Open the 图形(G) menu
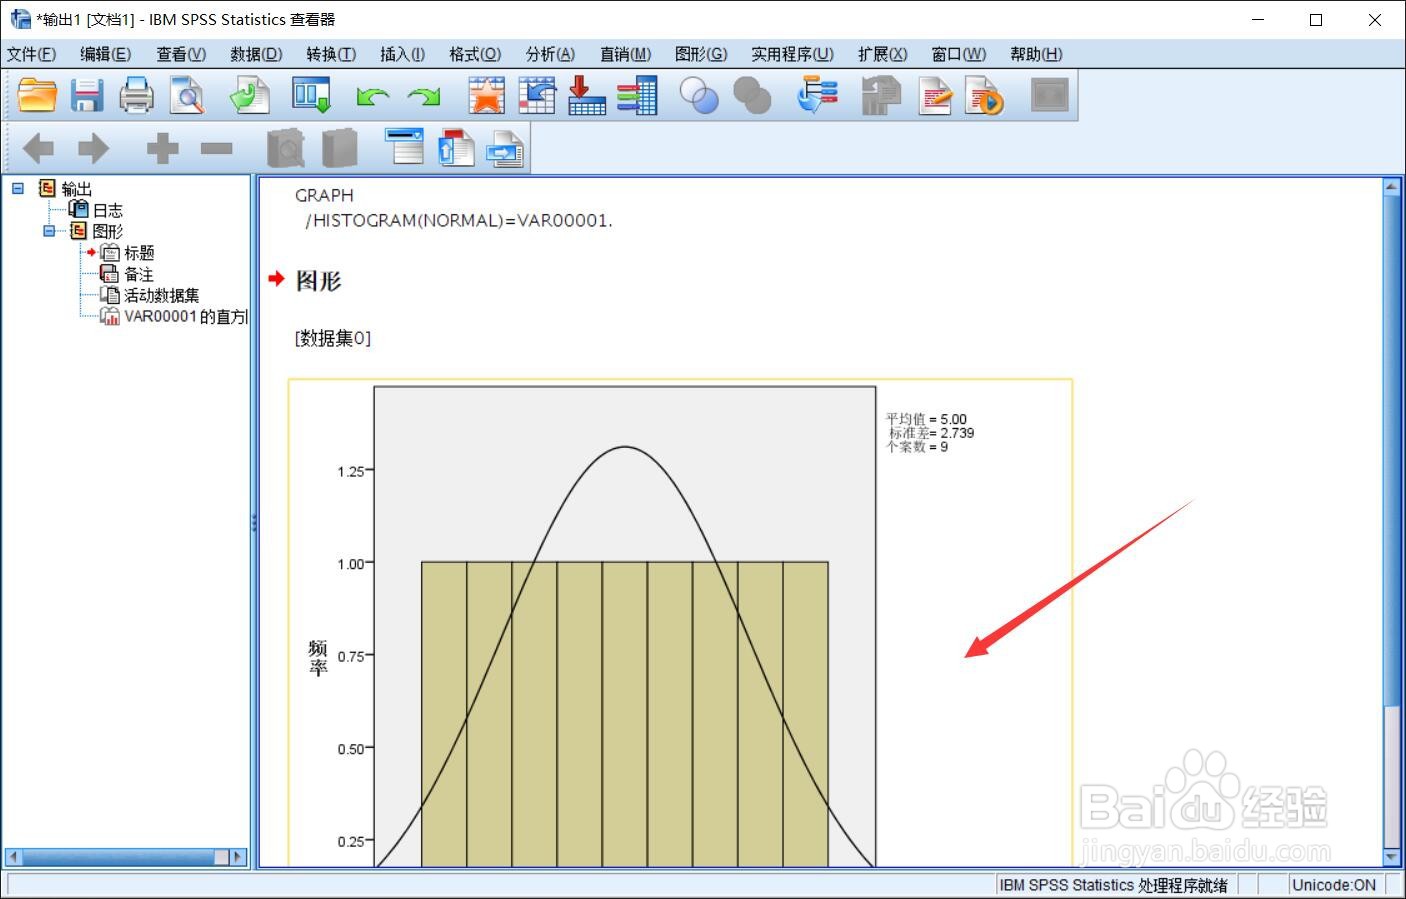 701,54
